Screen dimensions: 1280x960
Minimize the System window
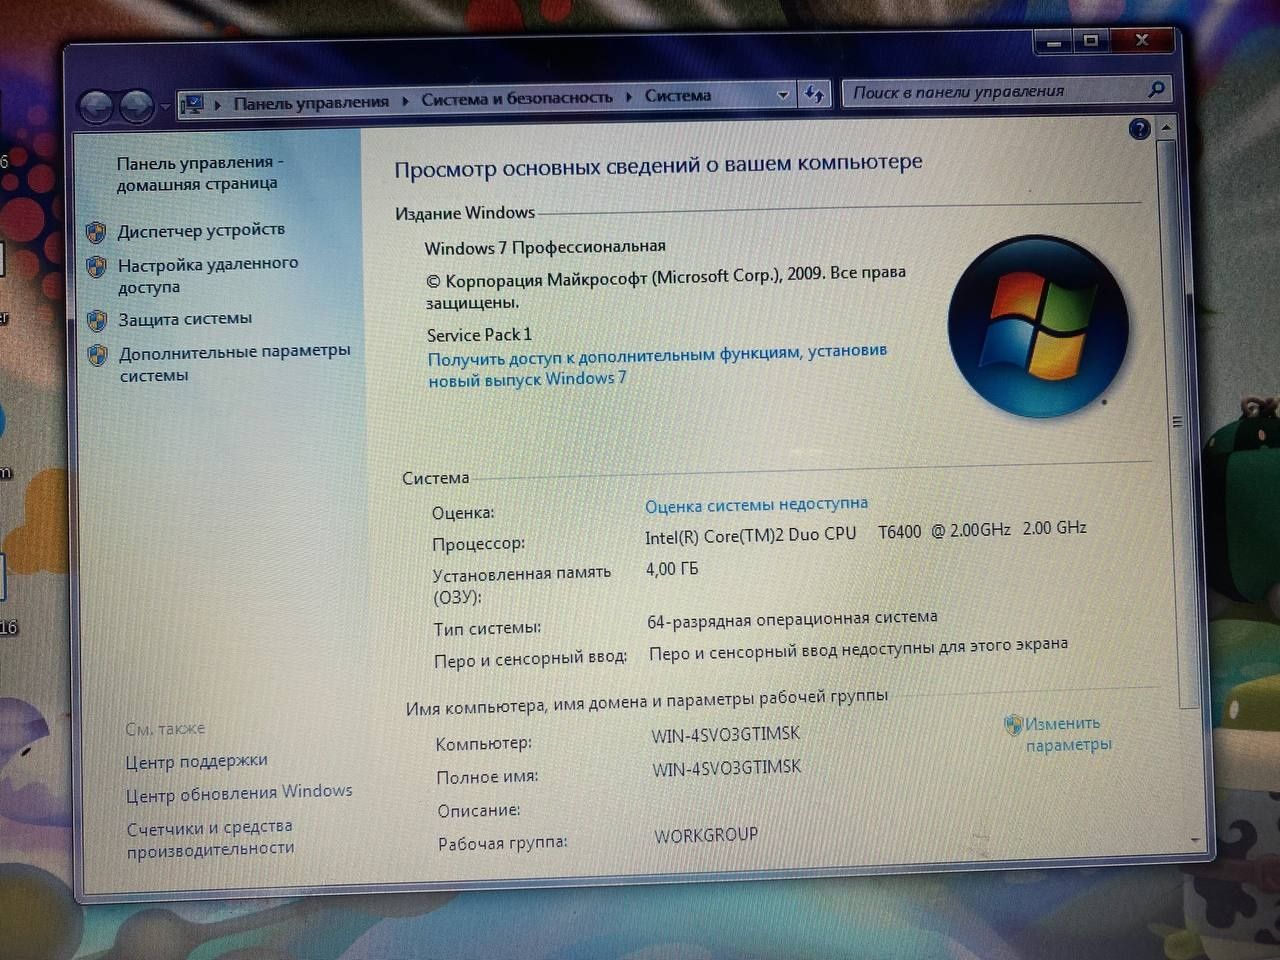1053,43
